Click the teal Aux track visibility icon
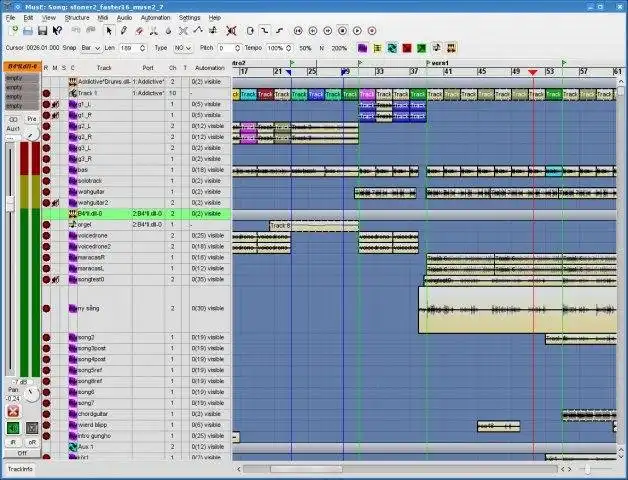The image size is (628, 480). pos(392,48)
